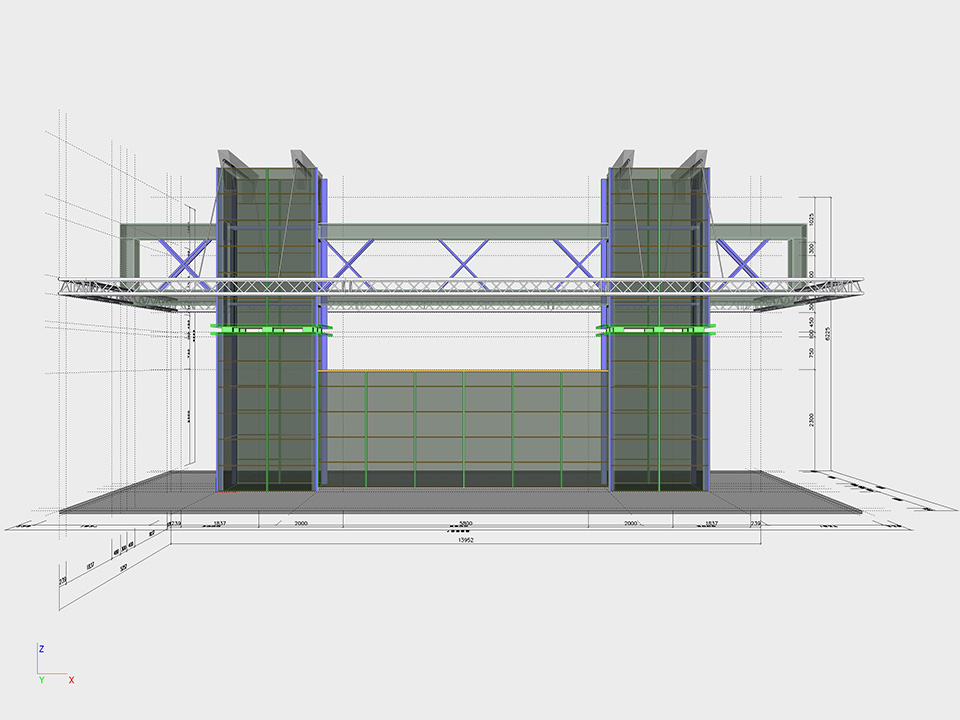Select the orange top edge of center wall
Image resolution: width=960 pixels, height=720 pixels.
coord(463,371)
